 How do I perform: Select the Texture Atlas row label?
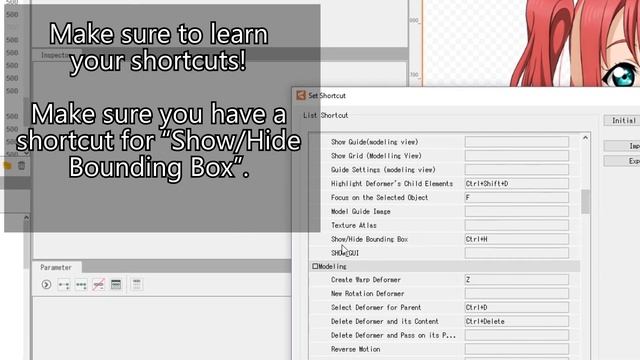[353, 225]
